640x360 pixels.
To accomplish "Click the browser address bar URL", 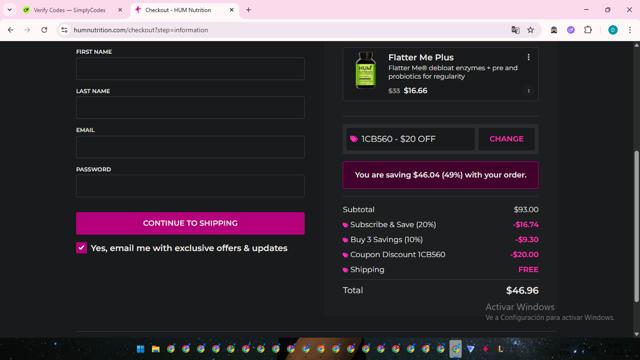I will point(141,30).
